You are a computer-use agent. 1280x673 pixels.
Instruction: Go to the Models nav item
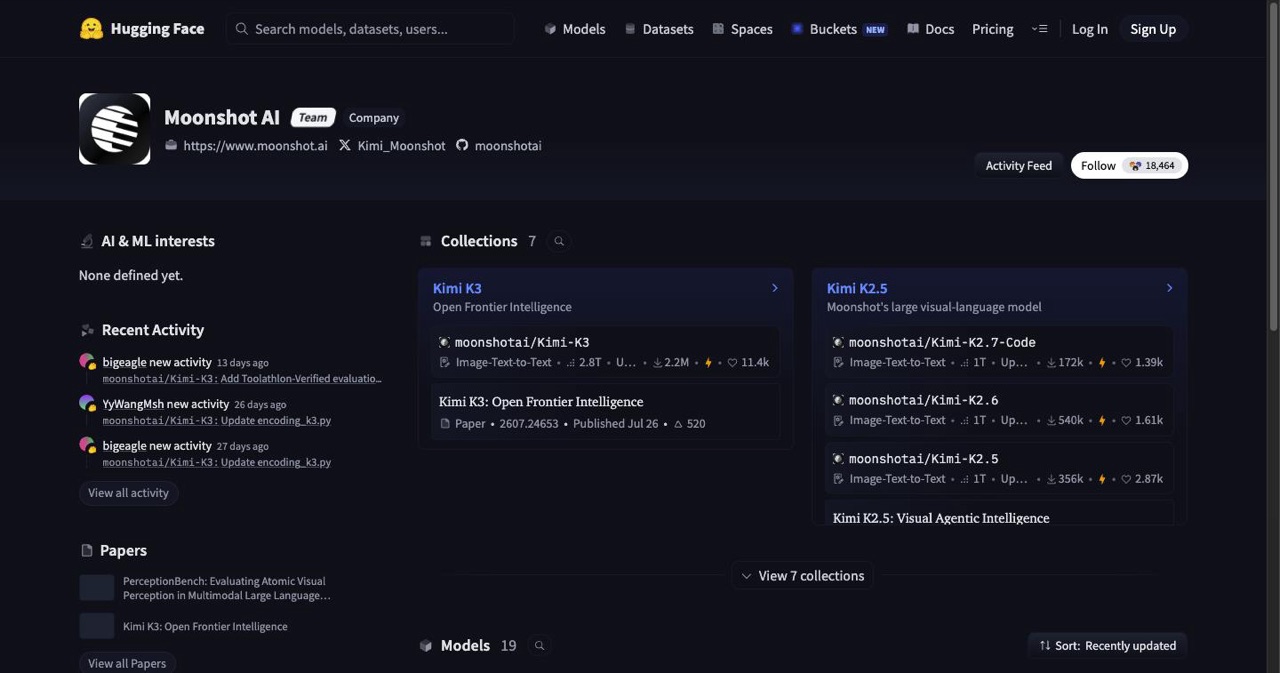click(x=575, y=29)
